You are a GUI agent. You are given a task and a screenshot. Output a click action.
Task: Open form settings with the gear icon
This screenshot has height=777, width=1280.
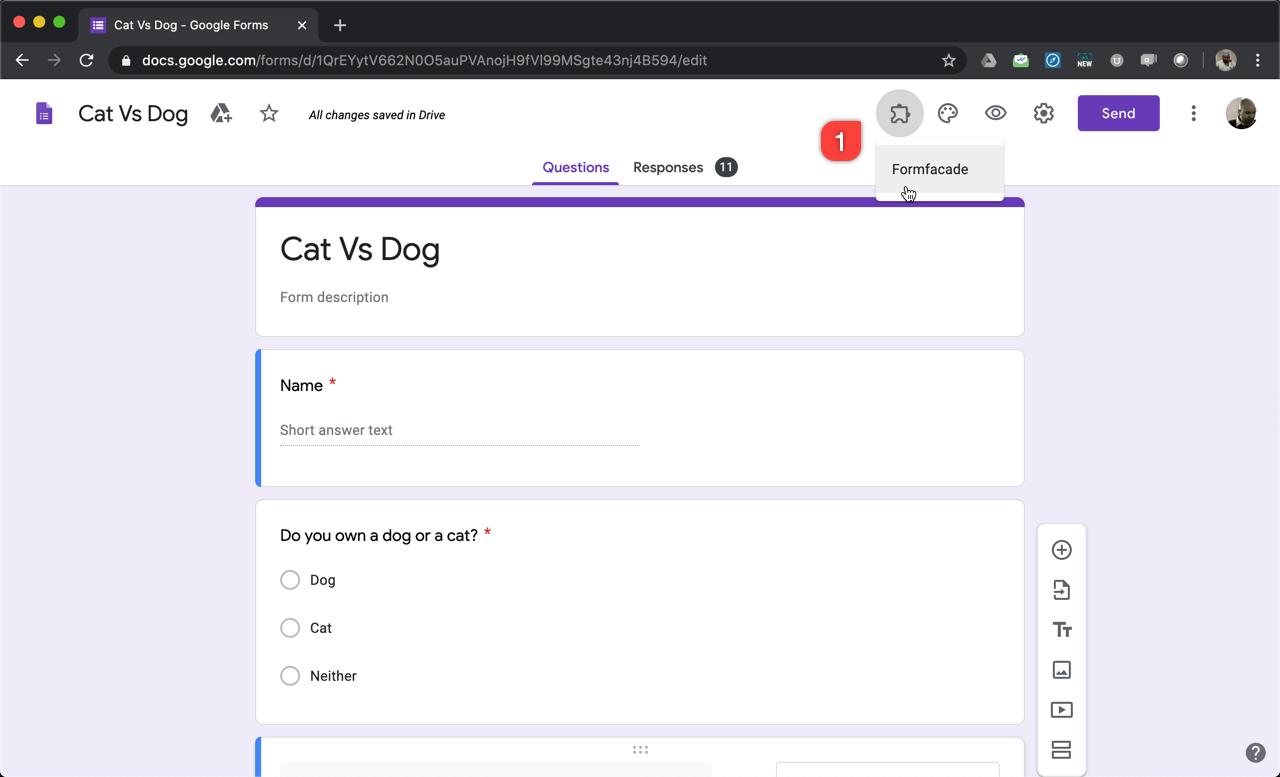point(1043,113)
